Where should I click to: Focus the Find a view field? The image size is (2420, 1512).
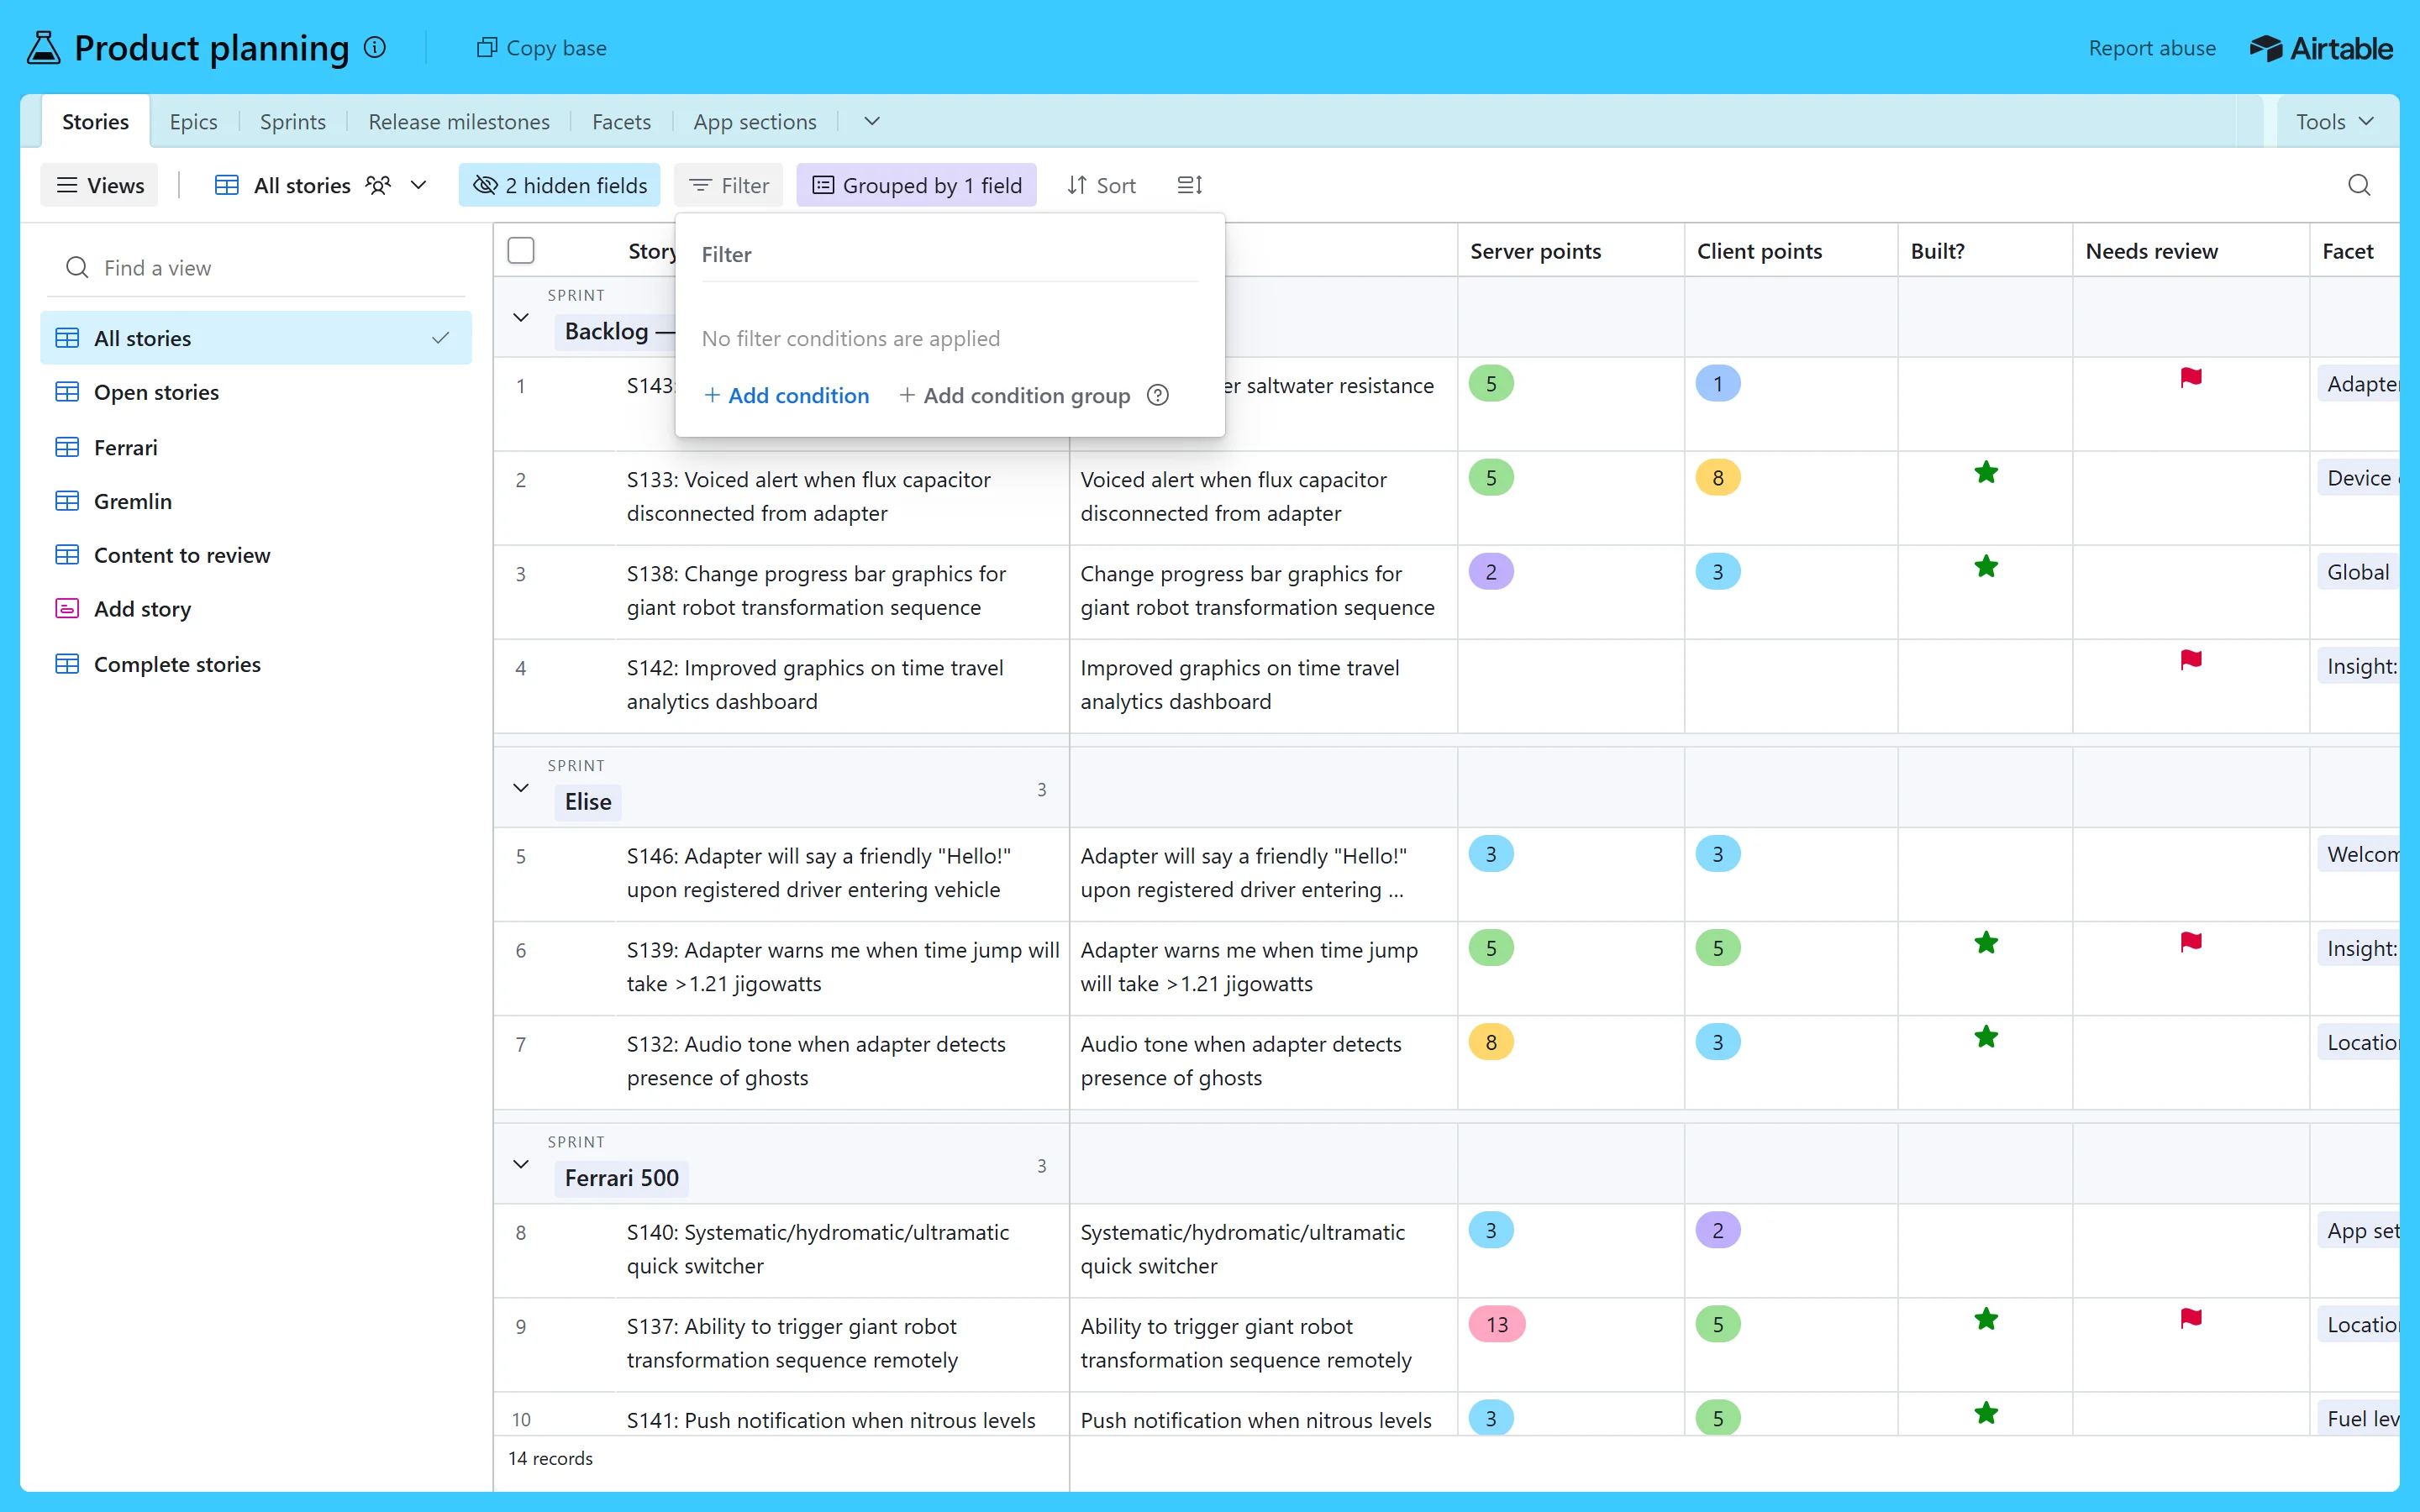pyautogui.click(x=257, y=268)
